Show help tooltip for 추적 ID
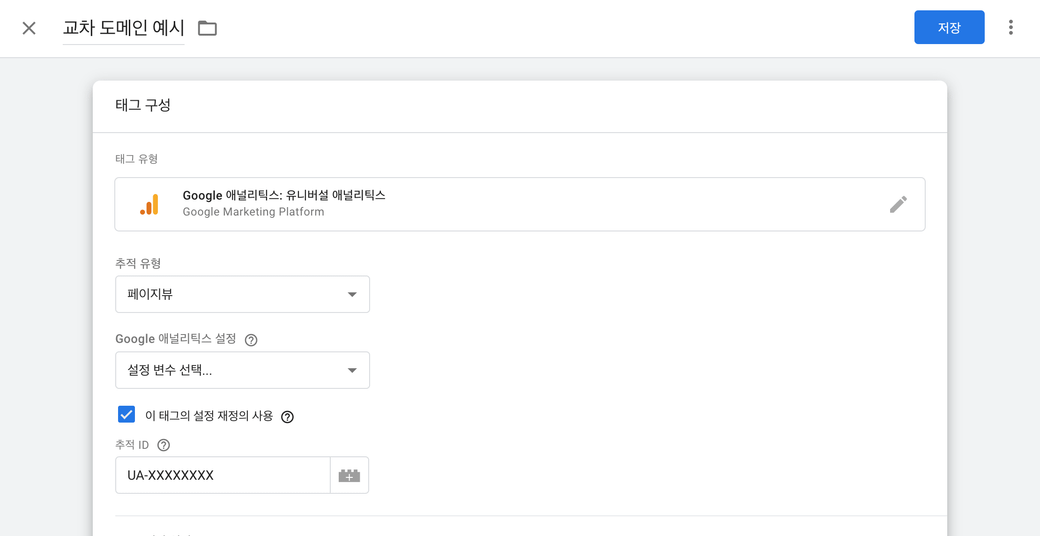This screenshot has width=1040, height=536. [164, 446]
